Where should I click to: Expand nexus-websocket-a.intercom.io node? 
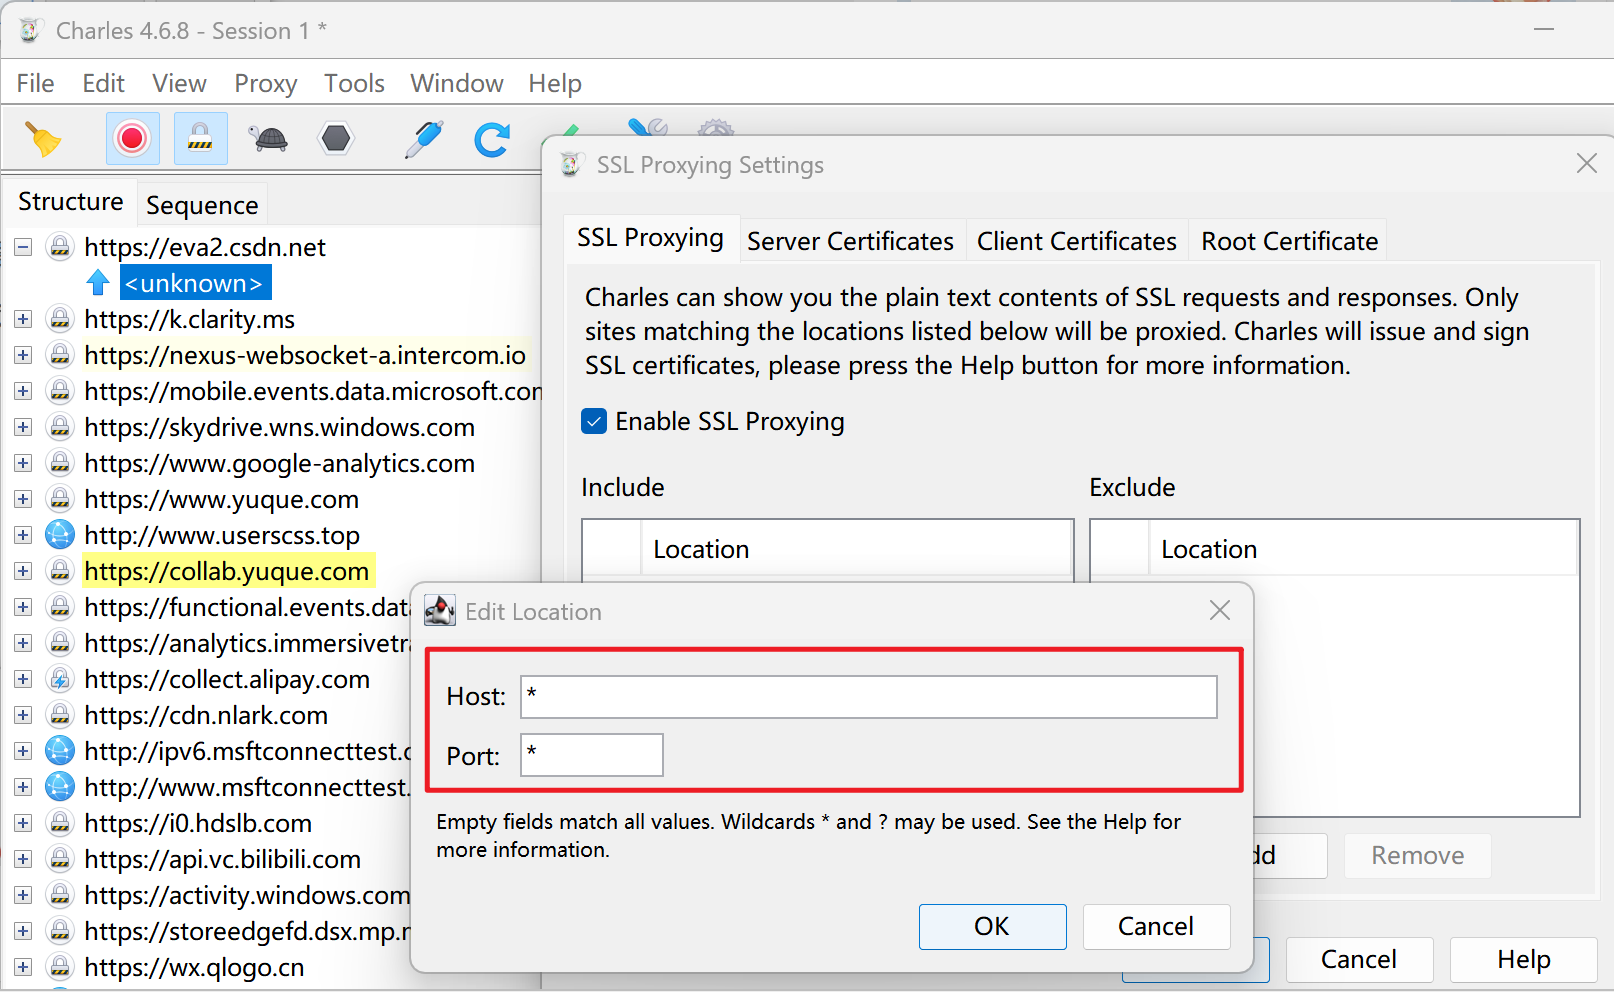23,355
